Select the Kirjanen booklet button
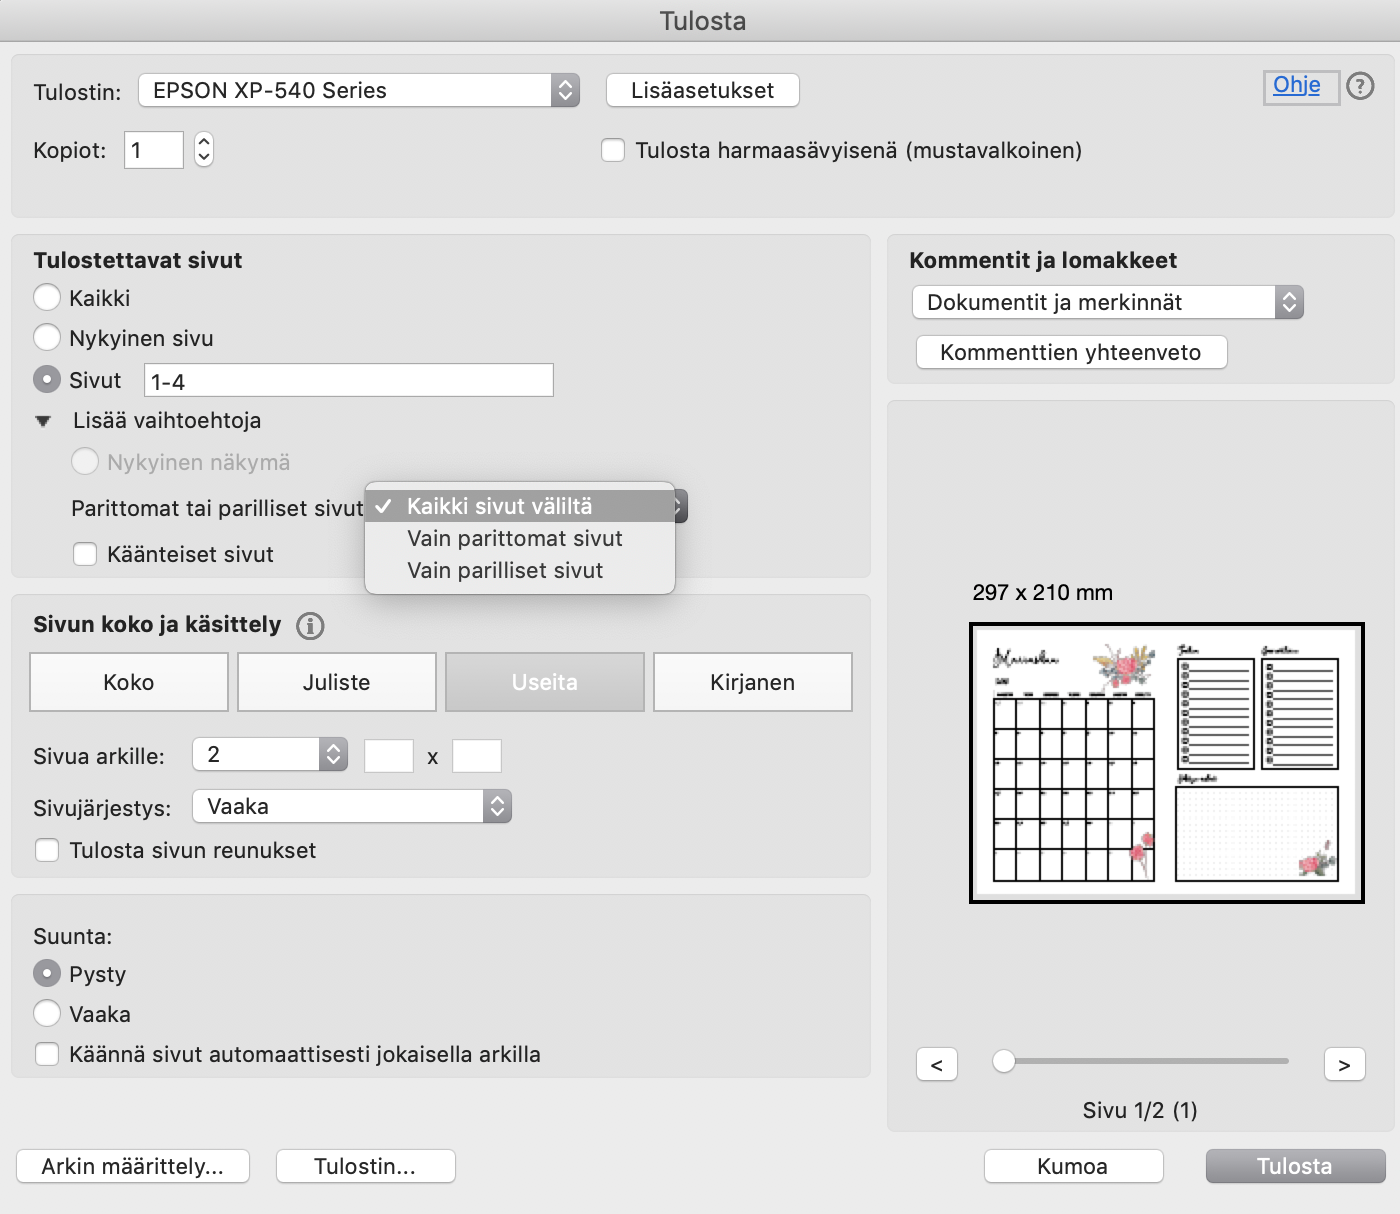 752,682
